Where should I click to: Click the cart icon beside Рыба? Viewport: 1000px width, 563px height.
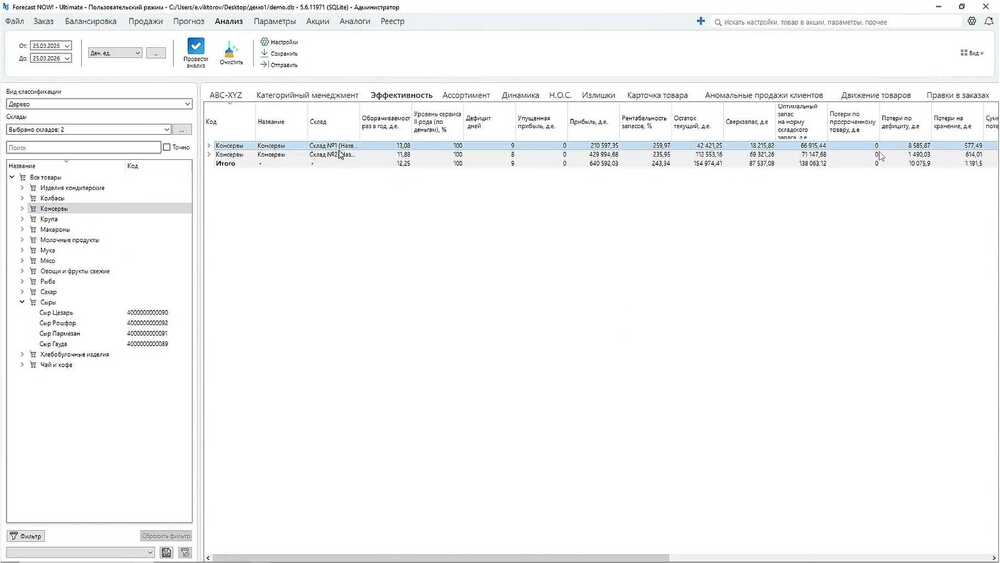(x=33, y=281)
